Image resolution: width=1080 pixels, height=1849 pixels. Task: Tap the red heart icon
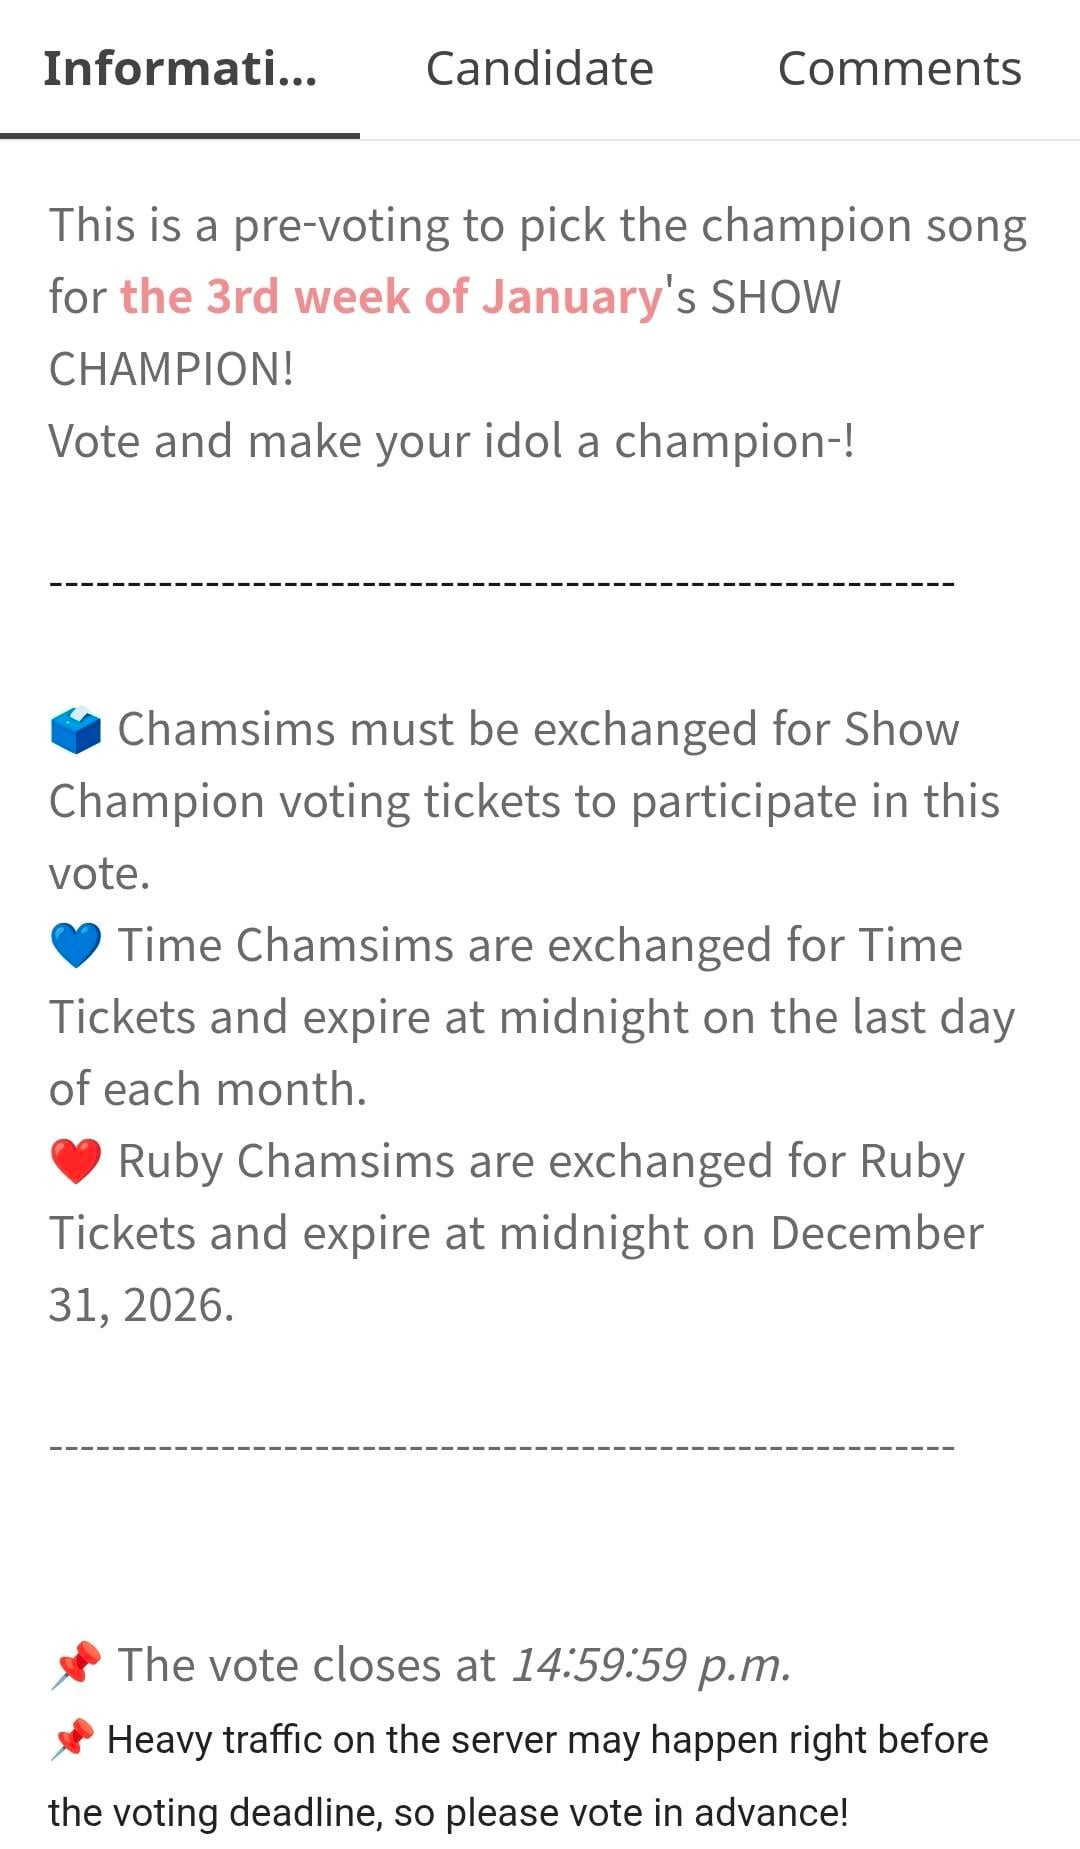click(x=75, y=1162)
